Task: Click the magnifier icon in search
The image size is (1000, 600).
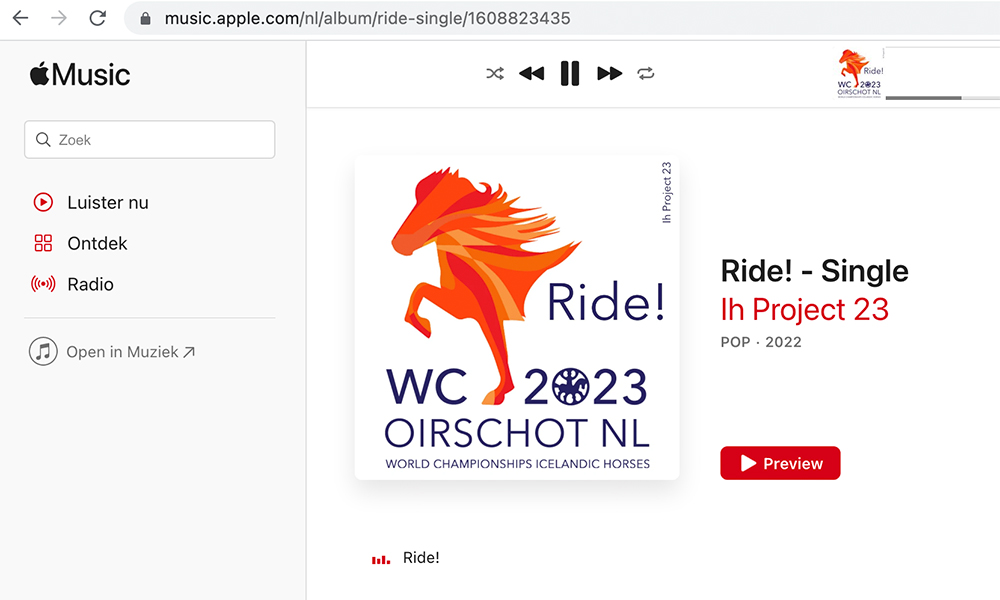Action: pos(43,140)
